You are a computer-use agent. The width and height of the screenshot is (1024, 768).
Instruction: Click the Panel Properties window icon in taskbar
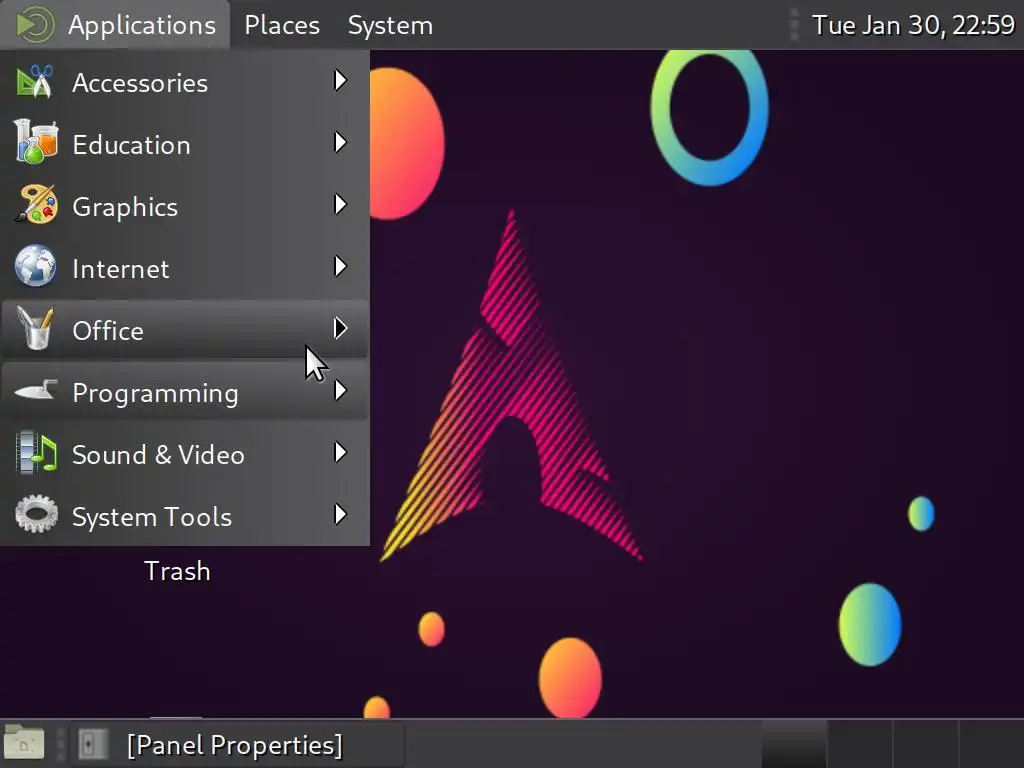pyautogui.click(x=93, y=744)
